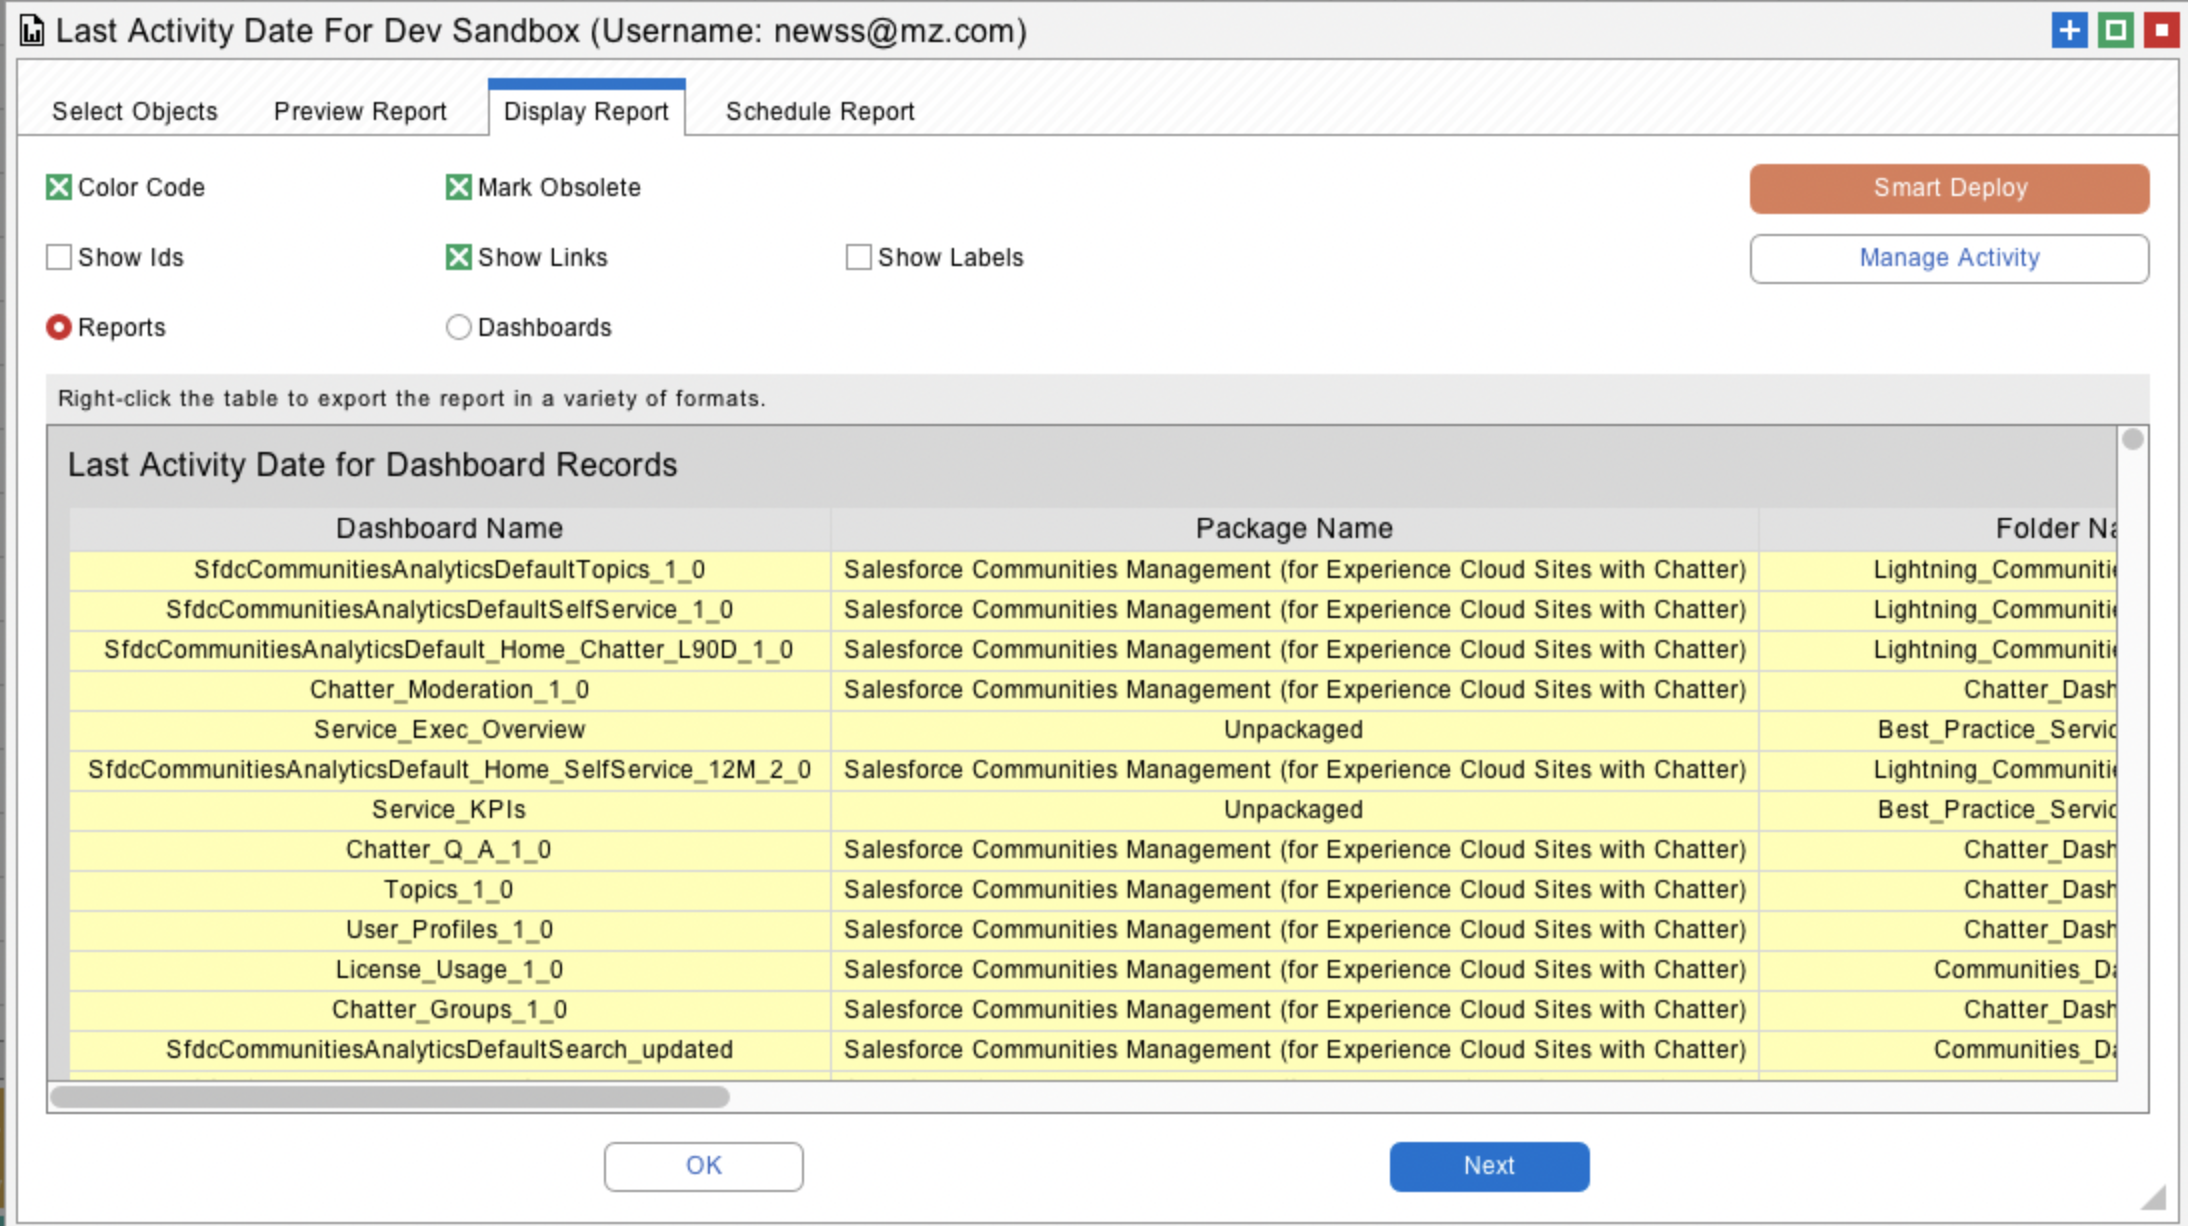Select the Service_Exec_Overview dashboard

pos(449,730)
